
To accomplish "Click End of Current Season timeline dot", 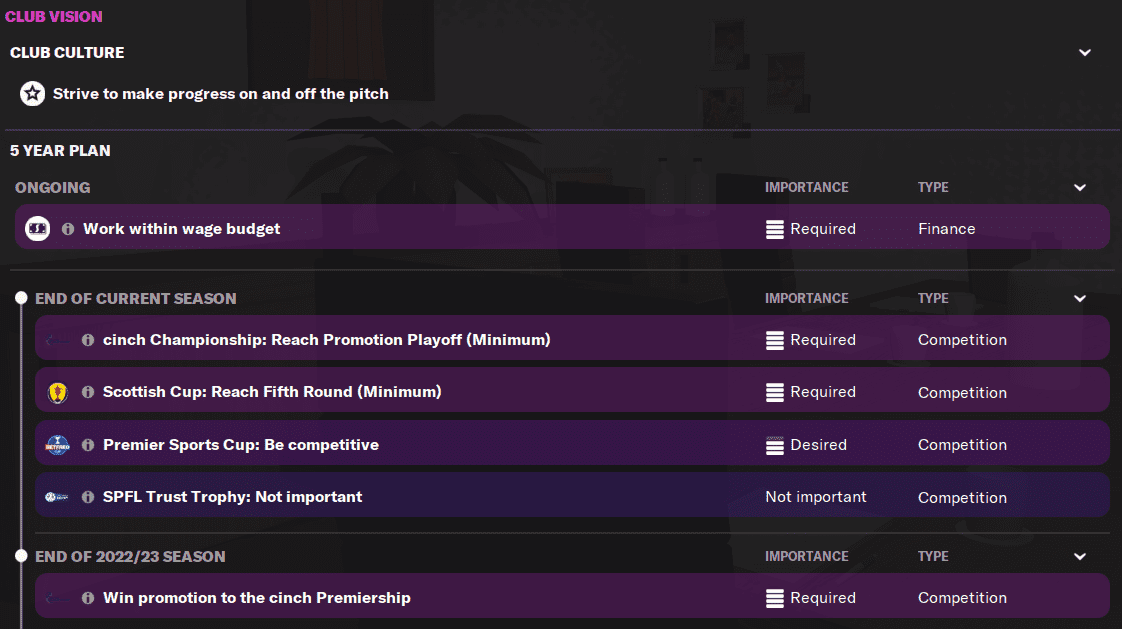I will pos(21,299).
